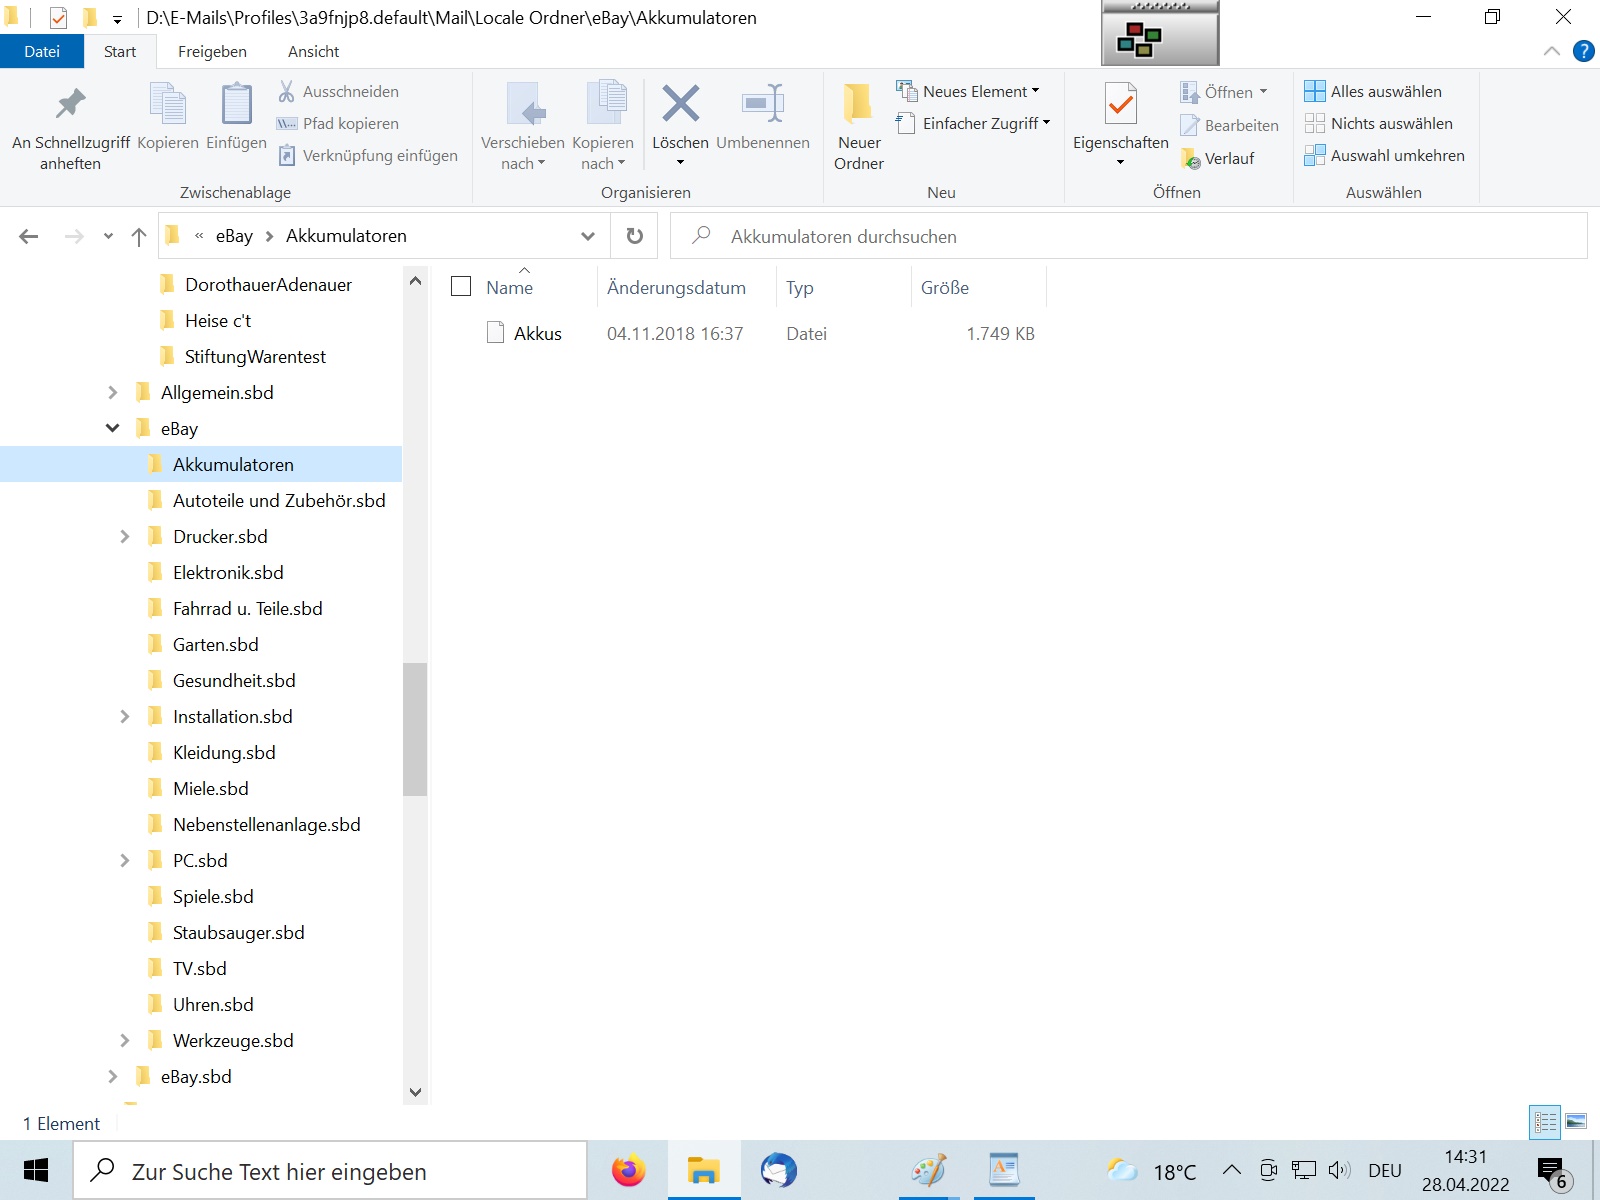Expand the Installation.sbd tree node

(x=125, y=716)
